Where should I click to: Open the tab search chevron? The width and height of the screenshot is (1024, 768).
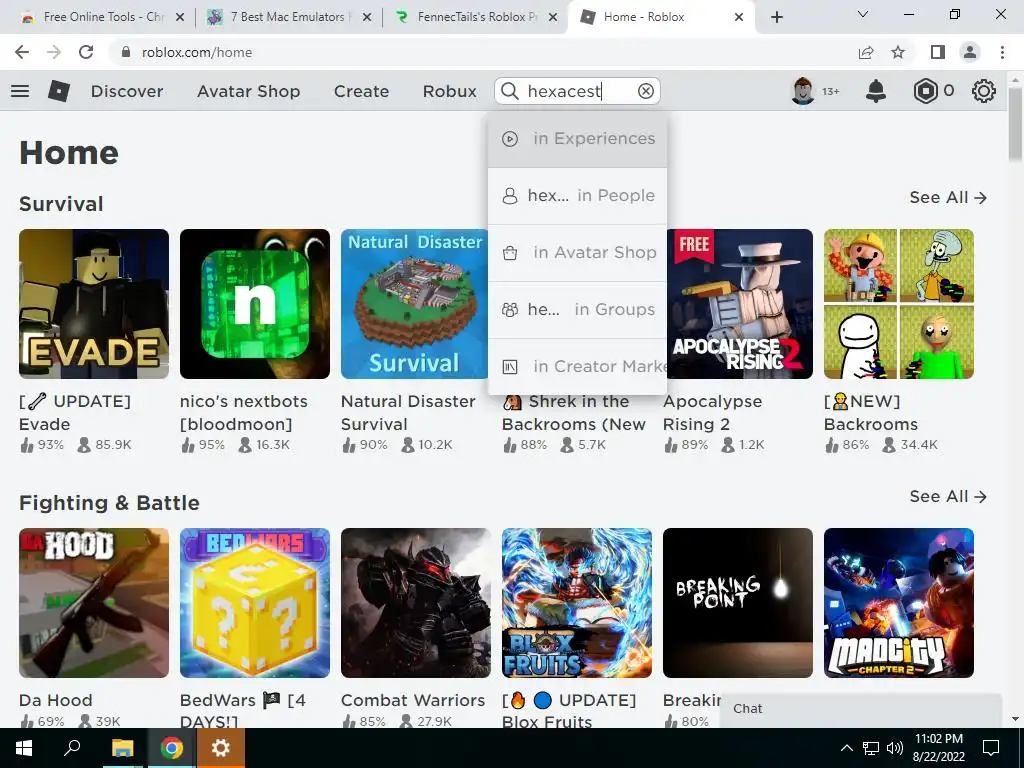click(x=863, y=14)
